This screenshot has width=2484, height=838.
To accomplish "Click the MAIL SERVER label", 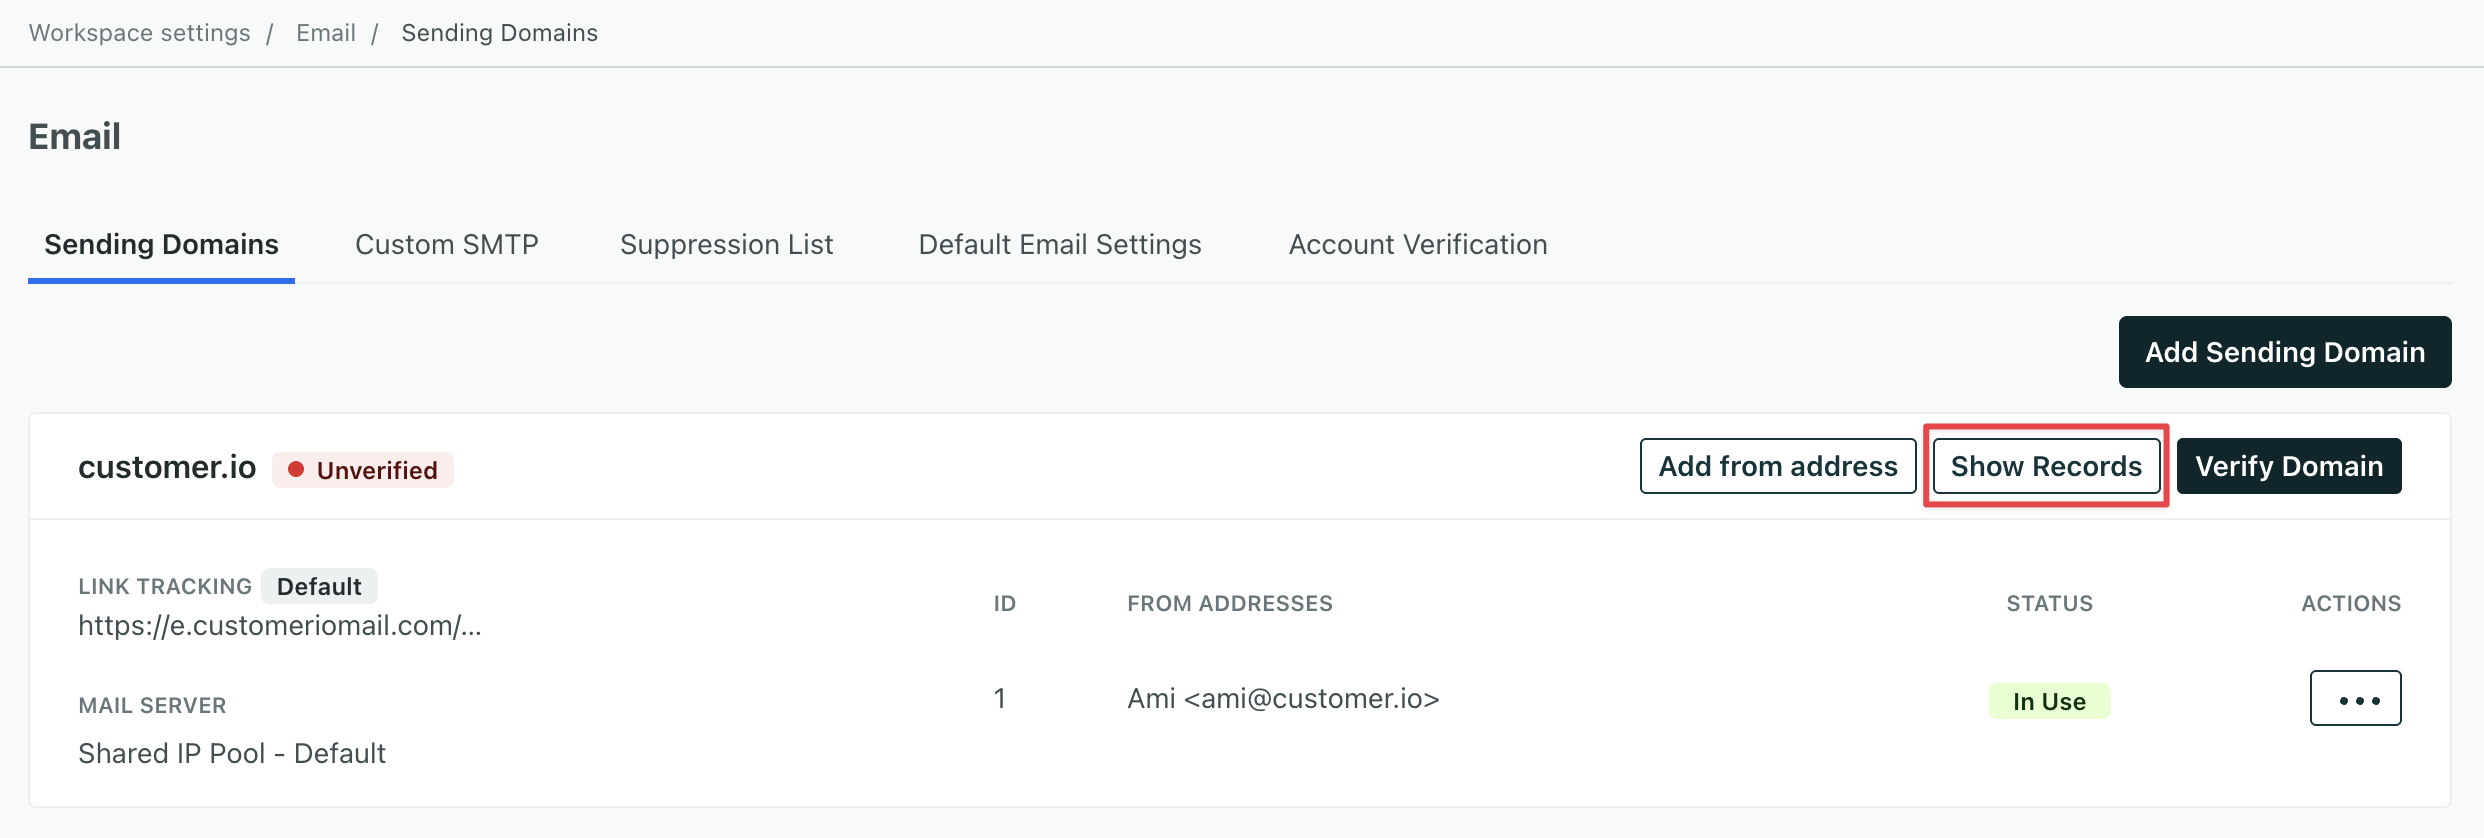I will click(152, 705).
